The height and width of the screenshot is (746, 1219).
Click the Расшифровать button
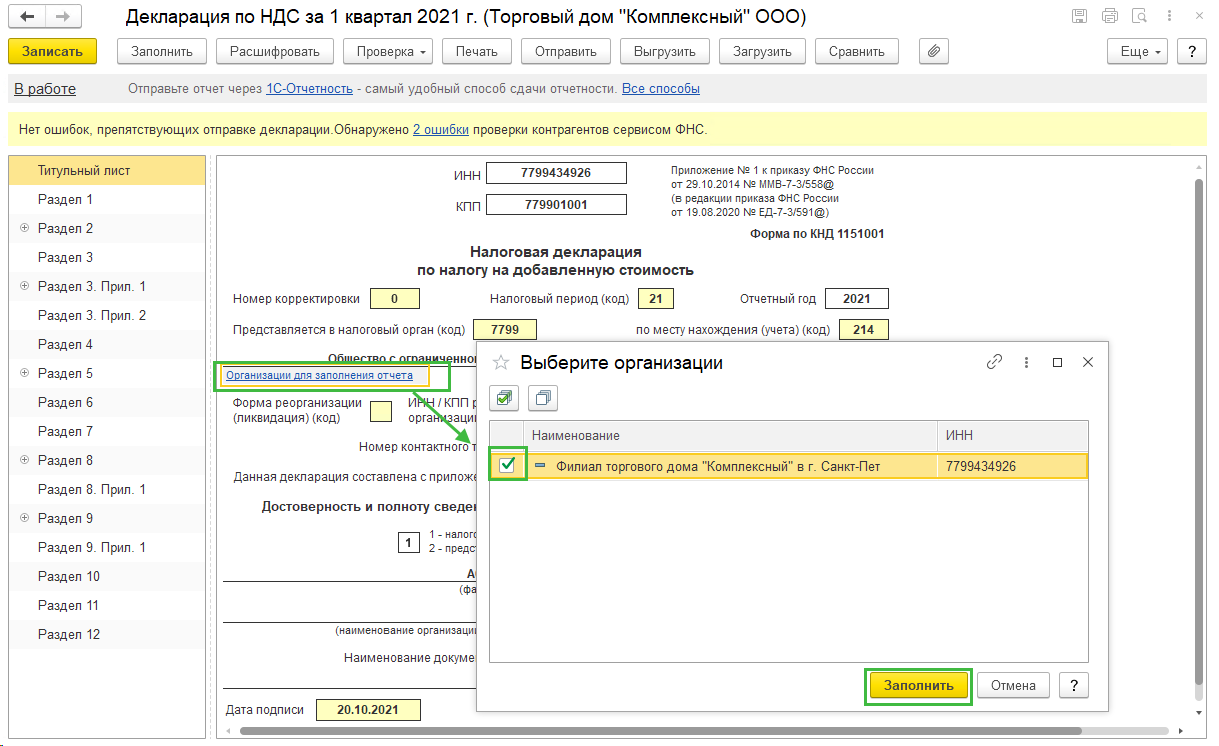point(275,51)
